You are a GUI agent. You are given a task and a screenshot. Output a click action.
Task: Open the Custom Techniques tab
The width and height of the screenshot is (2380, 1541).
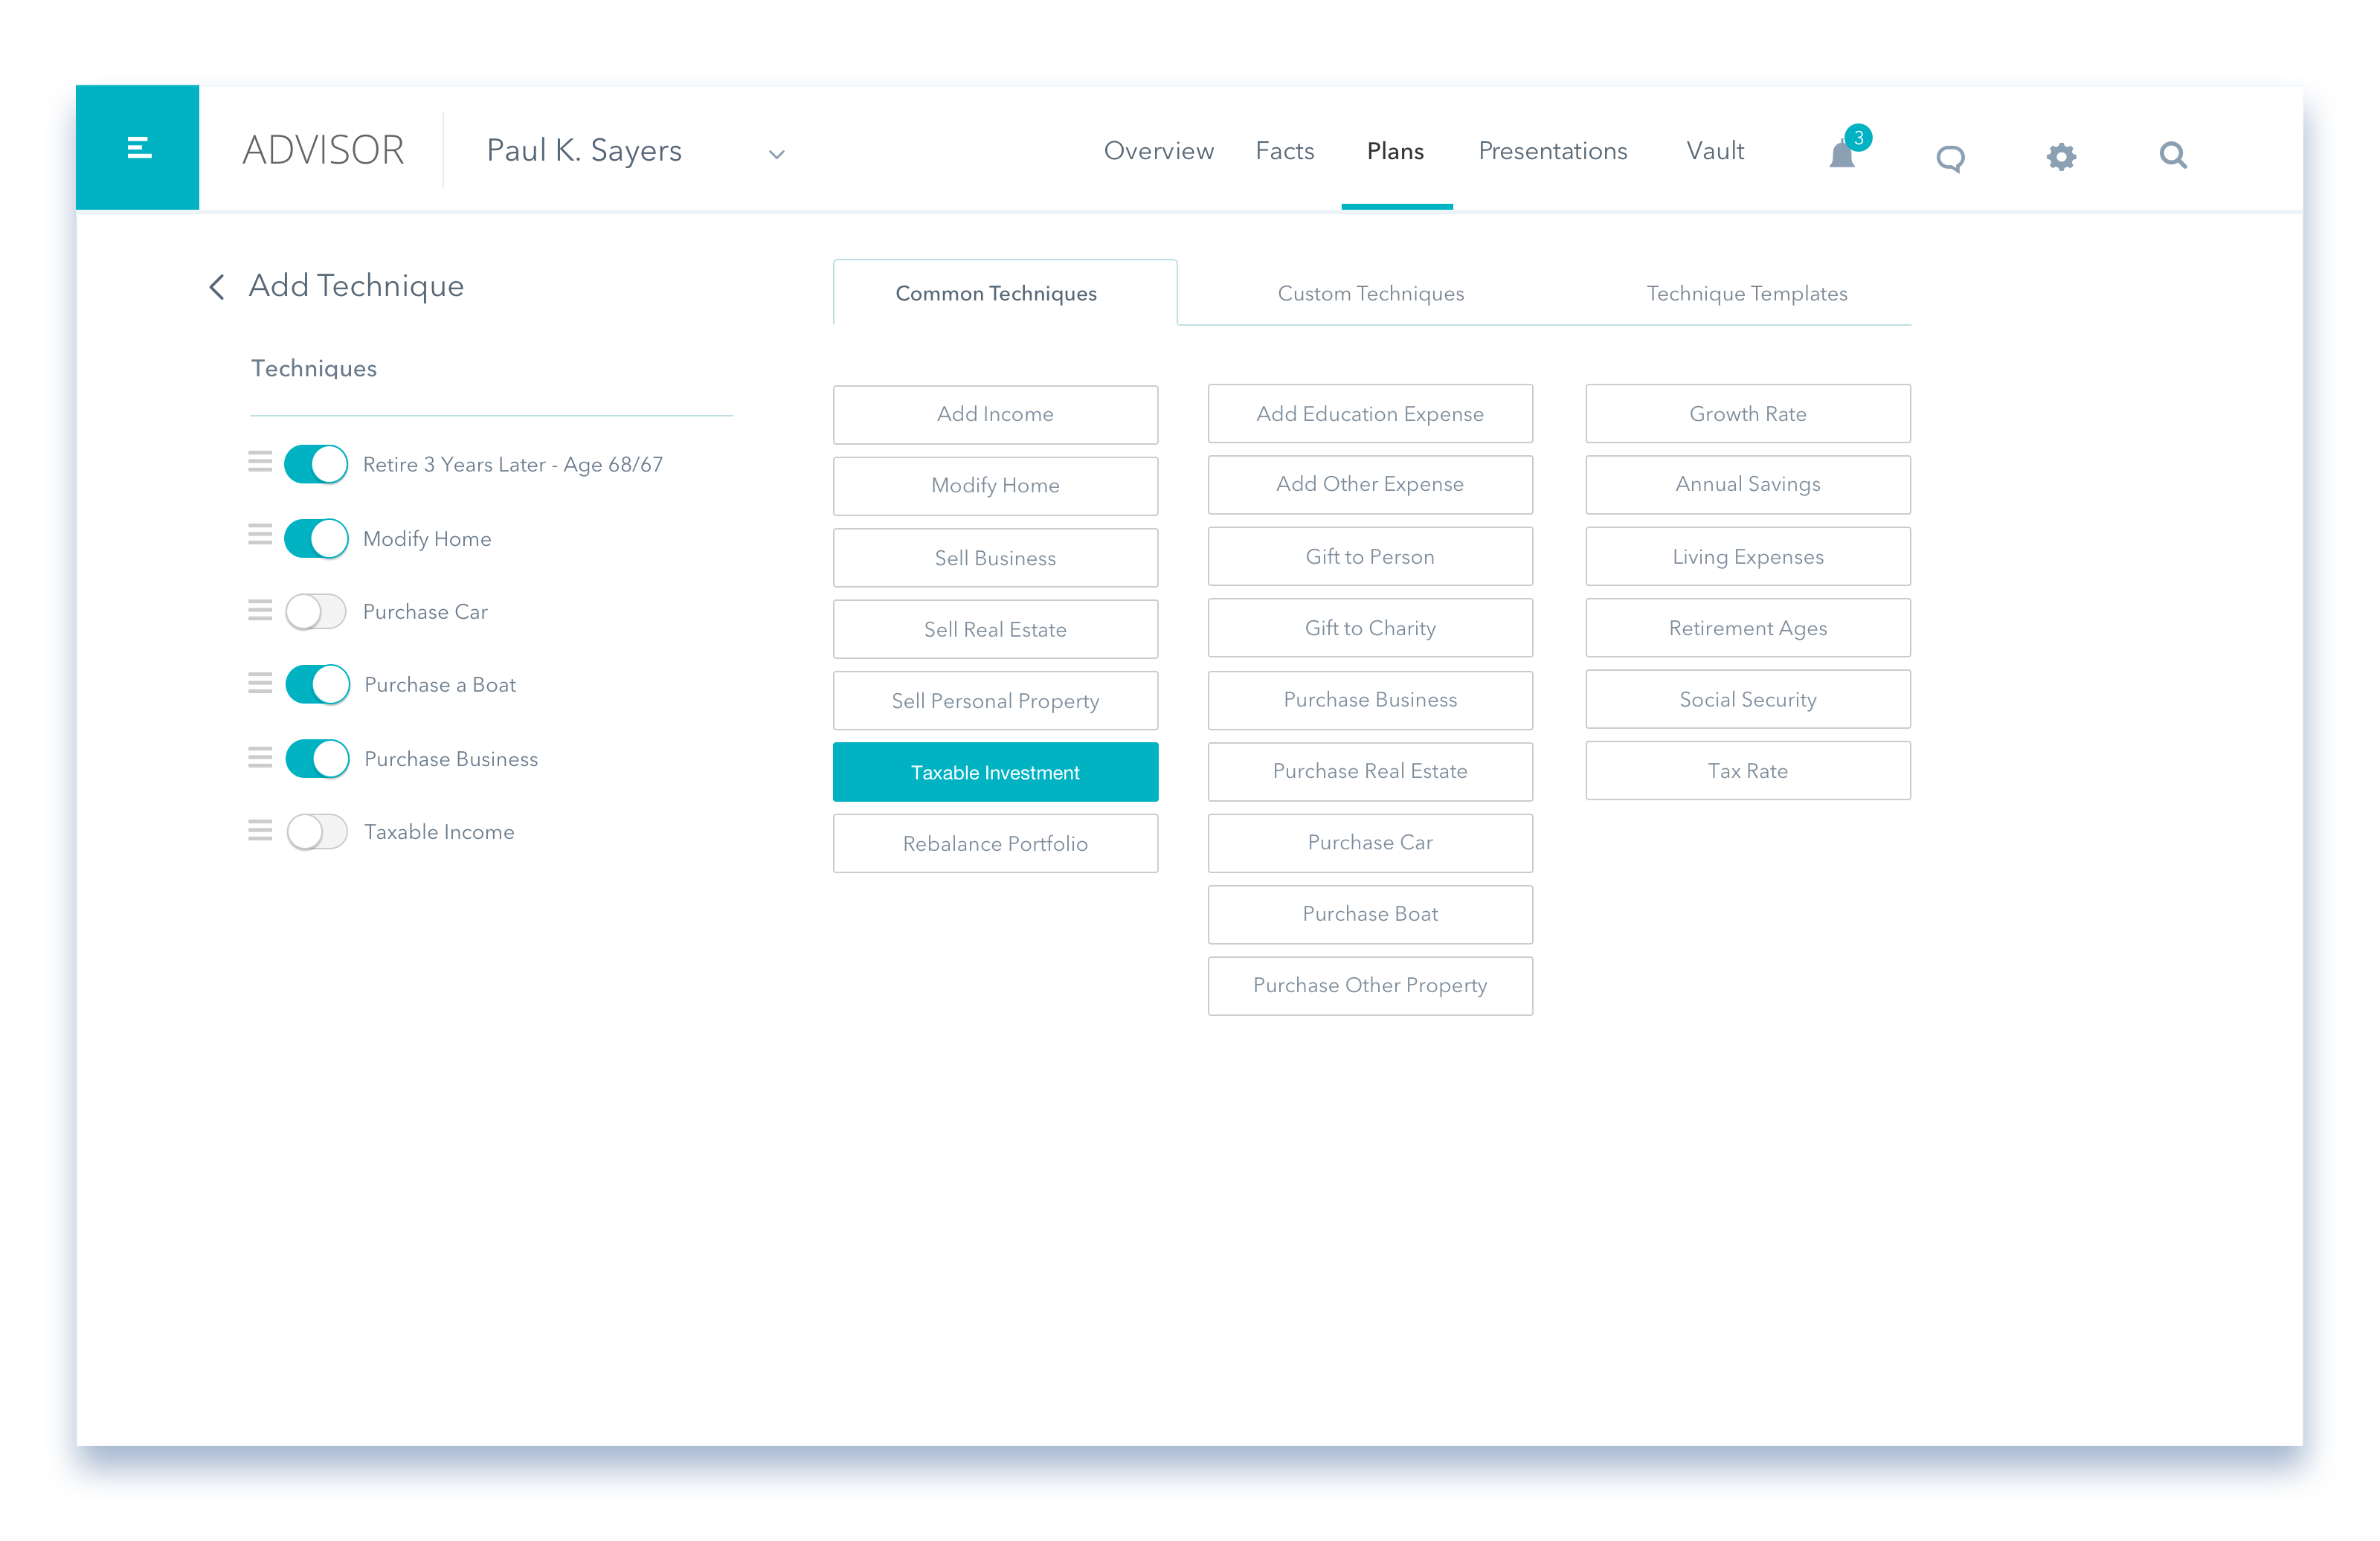[x=1371, y=292]
